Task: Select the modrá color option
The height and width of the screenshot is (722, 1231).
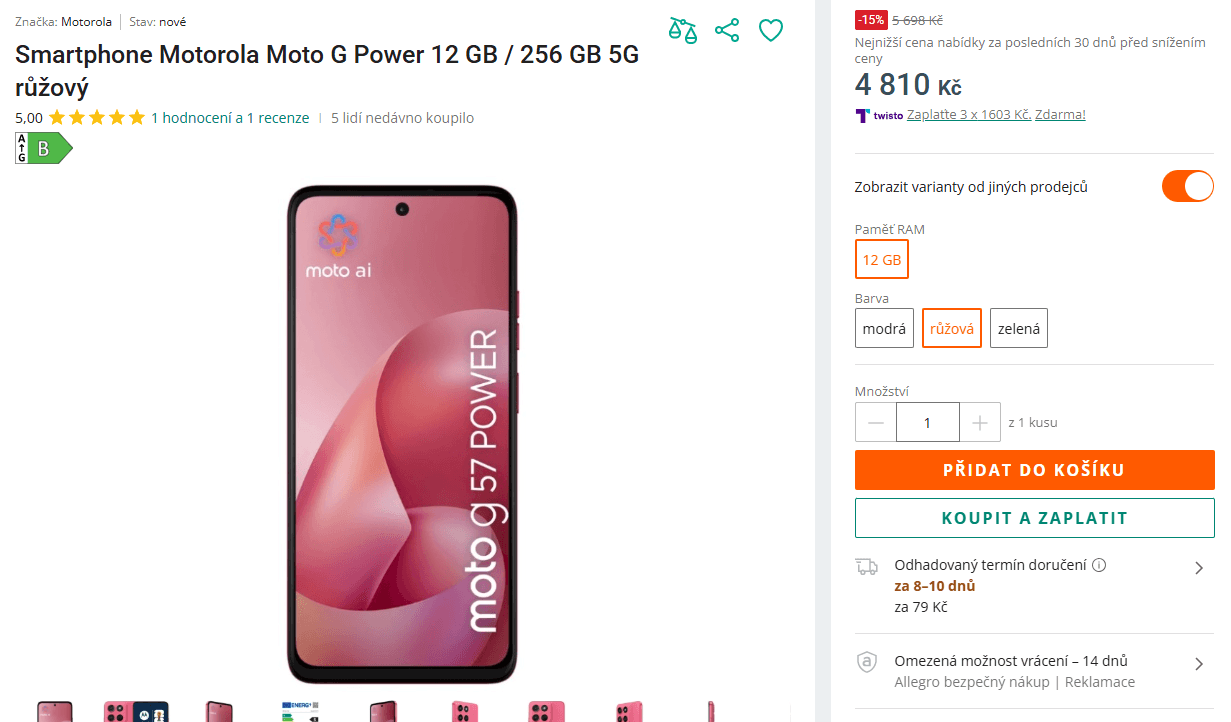Action: (x=884, y=328)
